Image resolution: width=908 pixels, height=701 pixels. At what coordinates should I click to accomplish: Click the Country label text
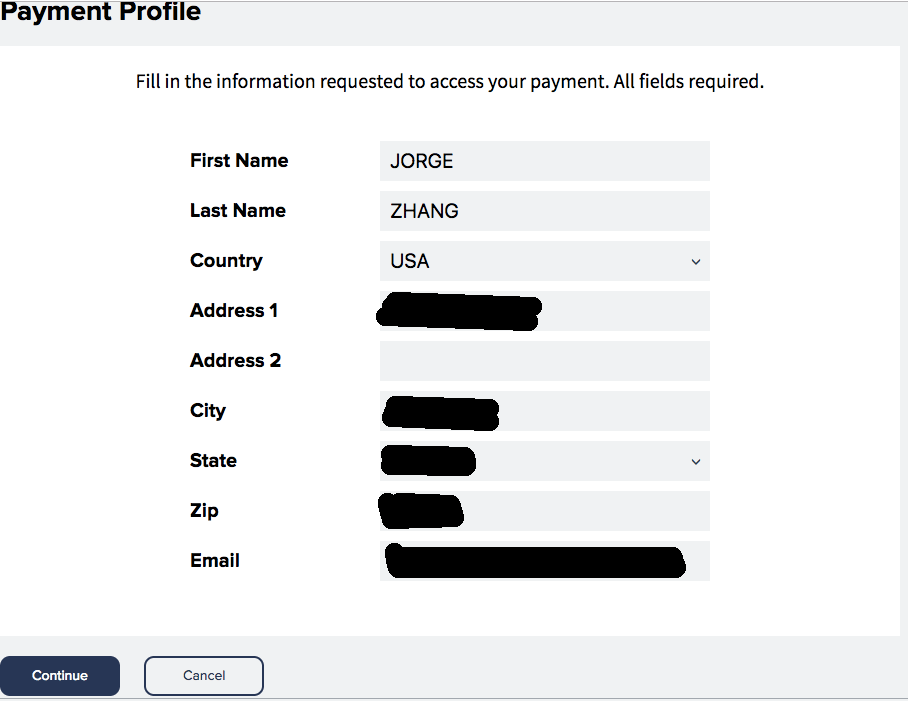tap(226, 260)
